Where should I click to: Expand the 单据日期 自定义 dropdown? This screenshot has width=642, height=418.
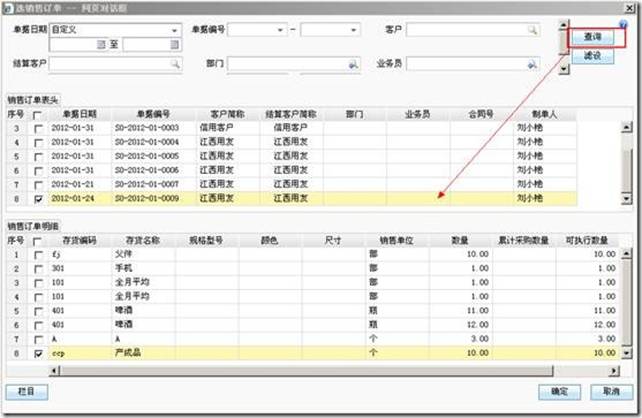pos(175,31)
